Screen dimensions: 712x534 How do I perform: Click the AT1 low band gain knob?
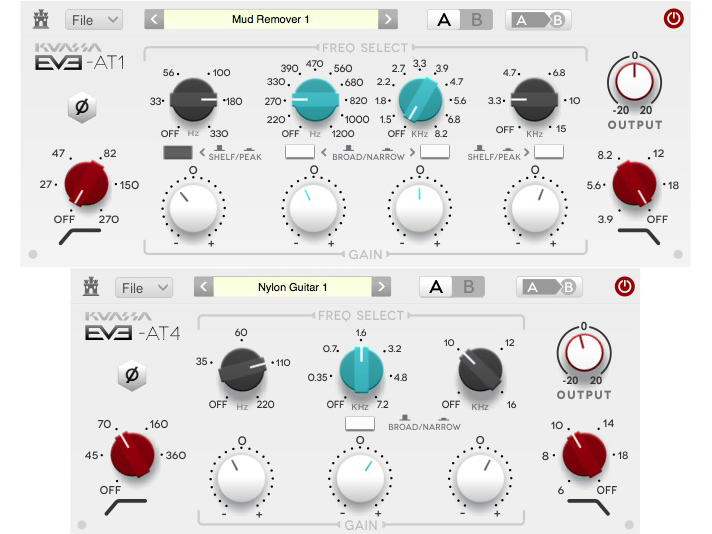click(x=193, y=208)
